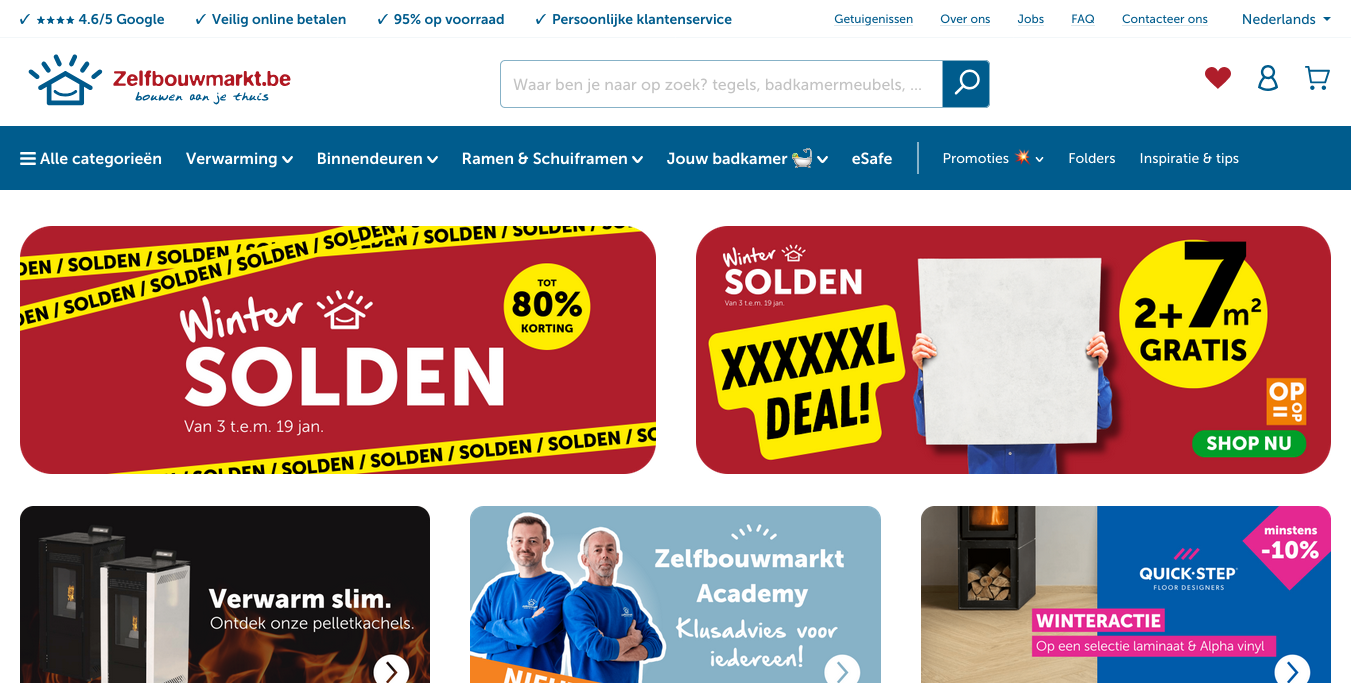
Task: Open the Getuigenissen link
Action: (873, 19)
